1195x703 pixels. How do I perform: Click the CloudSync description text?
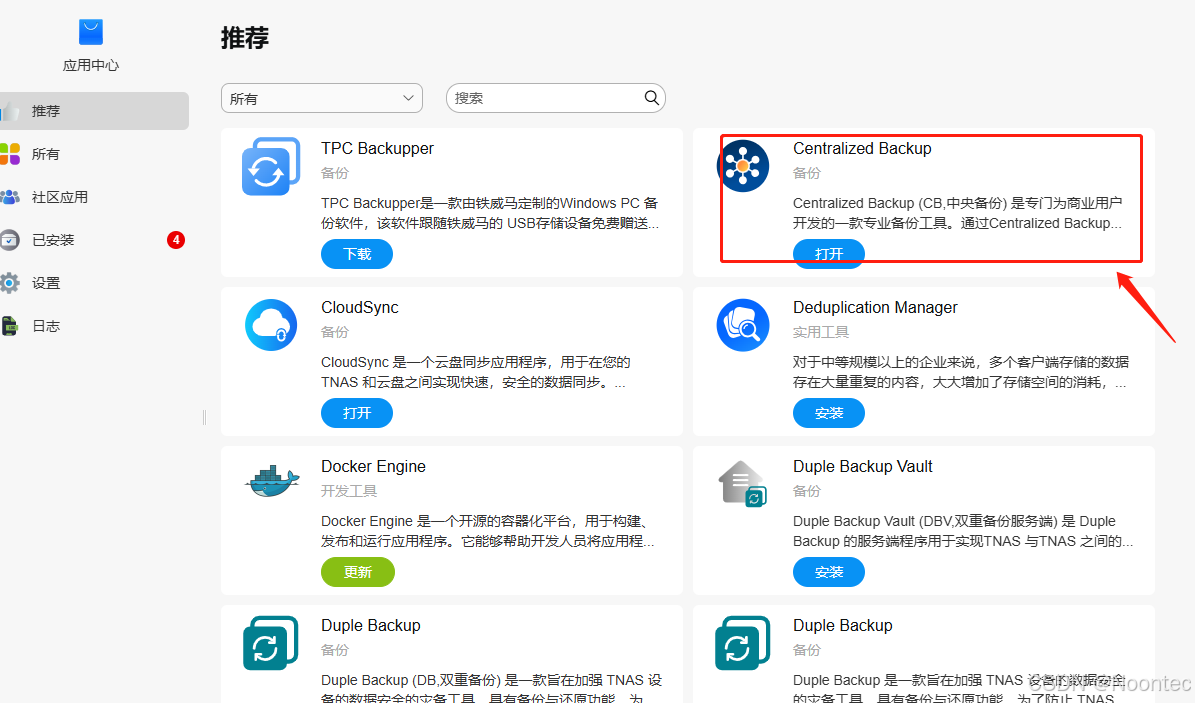coord(476,372)
